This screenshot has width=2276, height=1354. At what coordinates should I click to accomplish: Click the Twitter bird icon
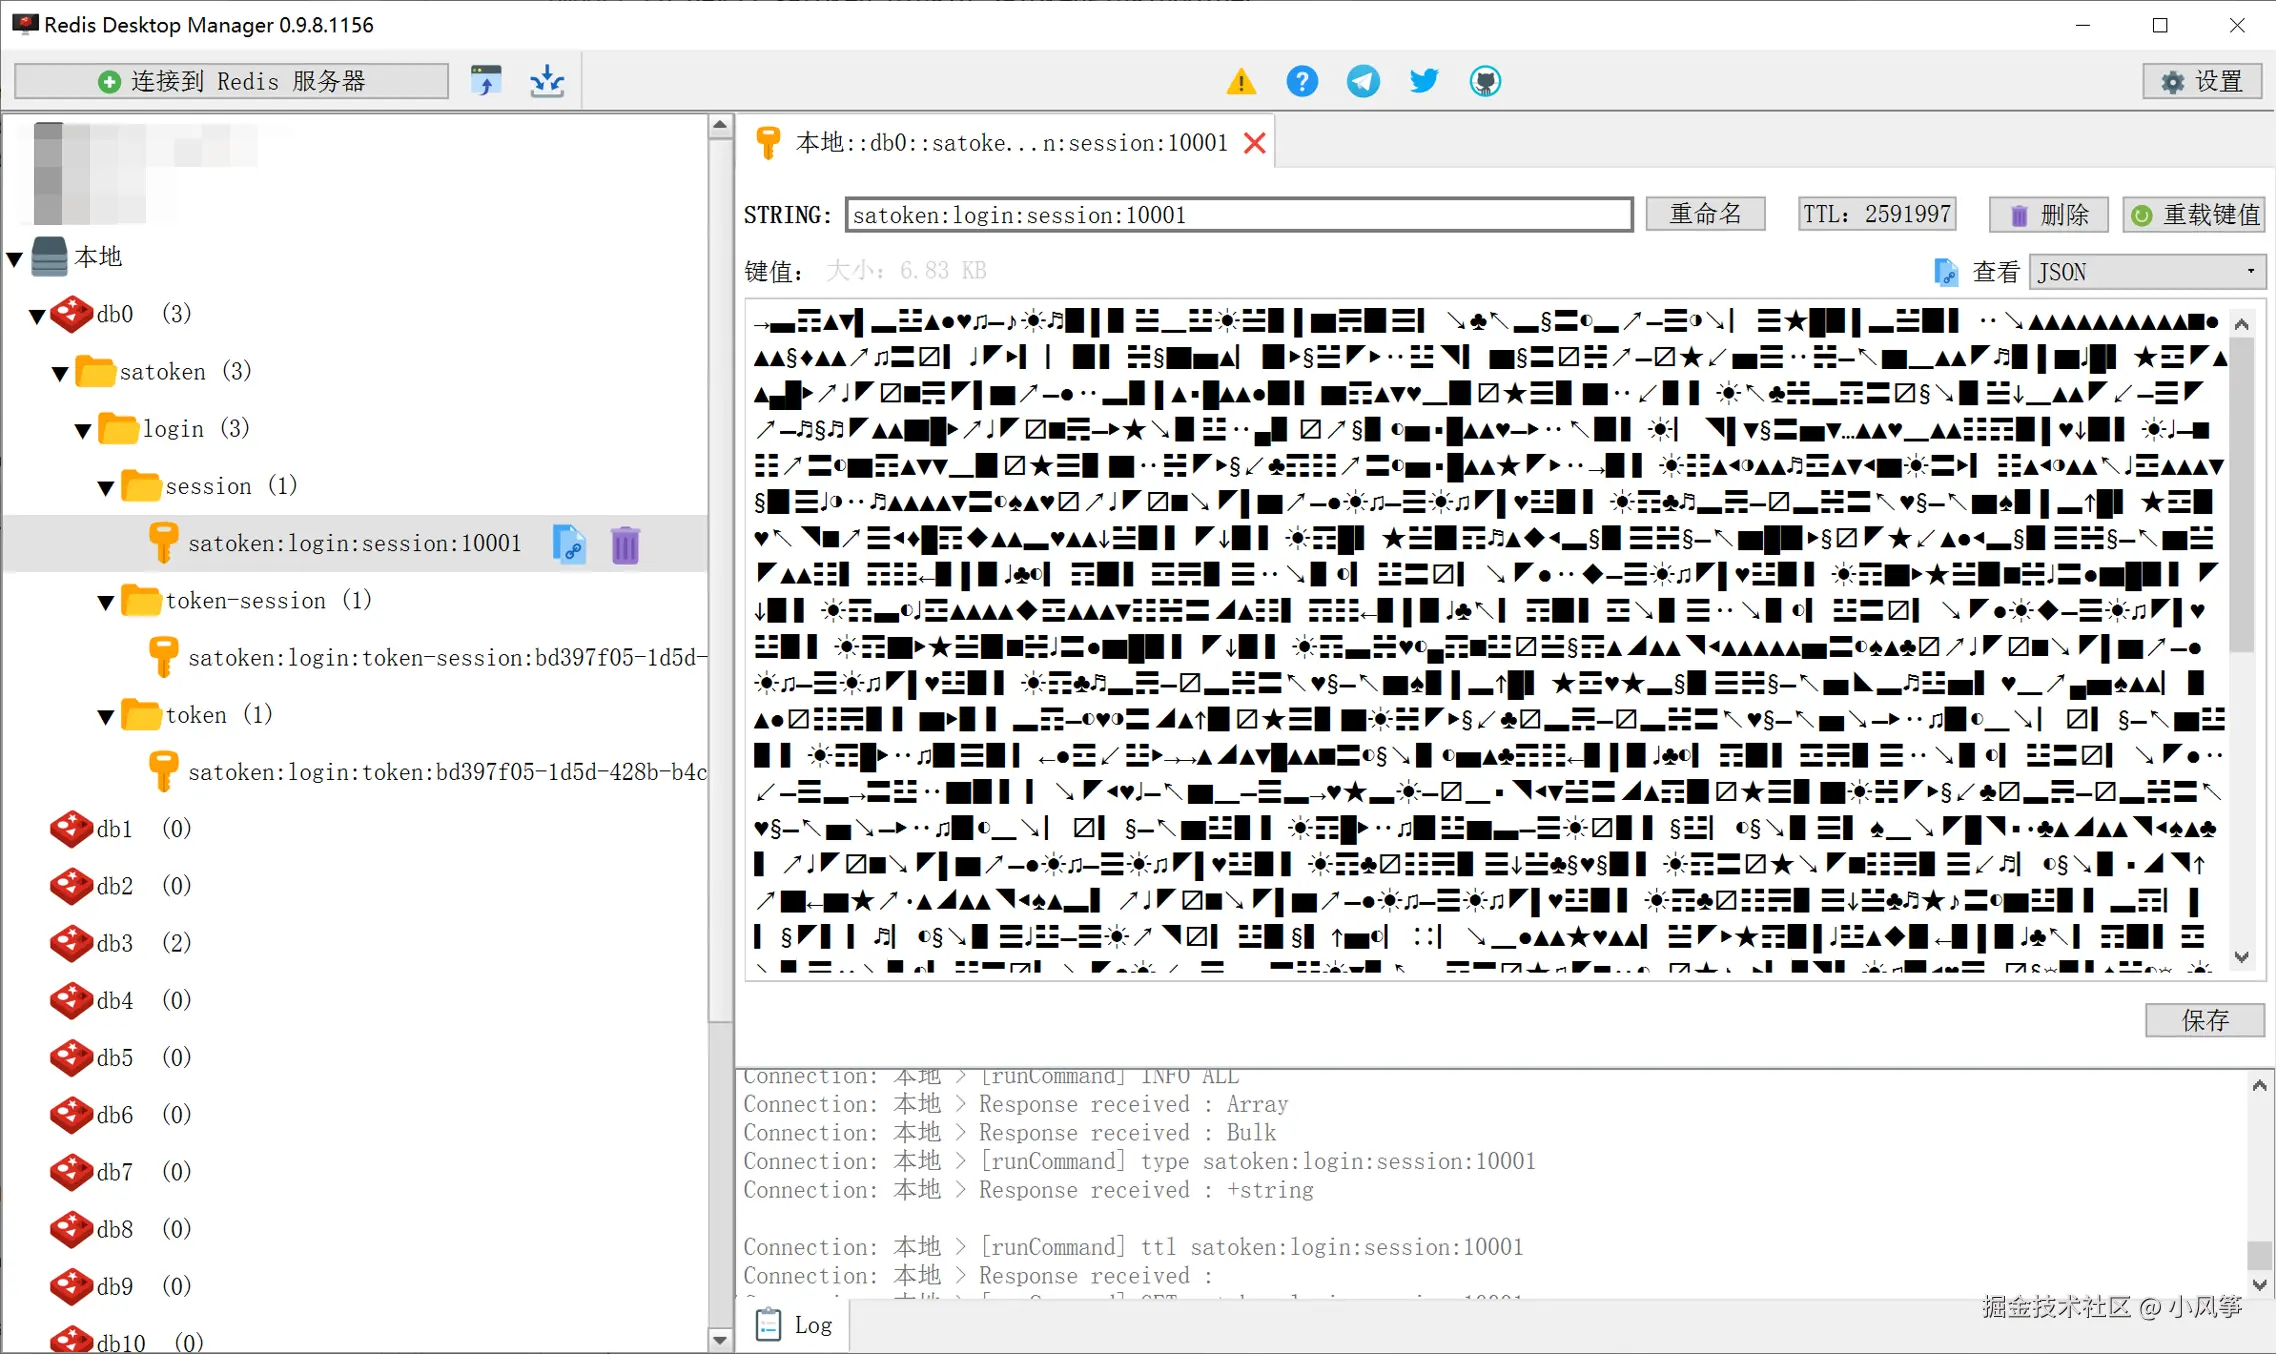click(x=1423, y=81)
